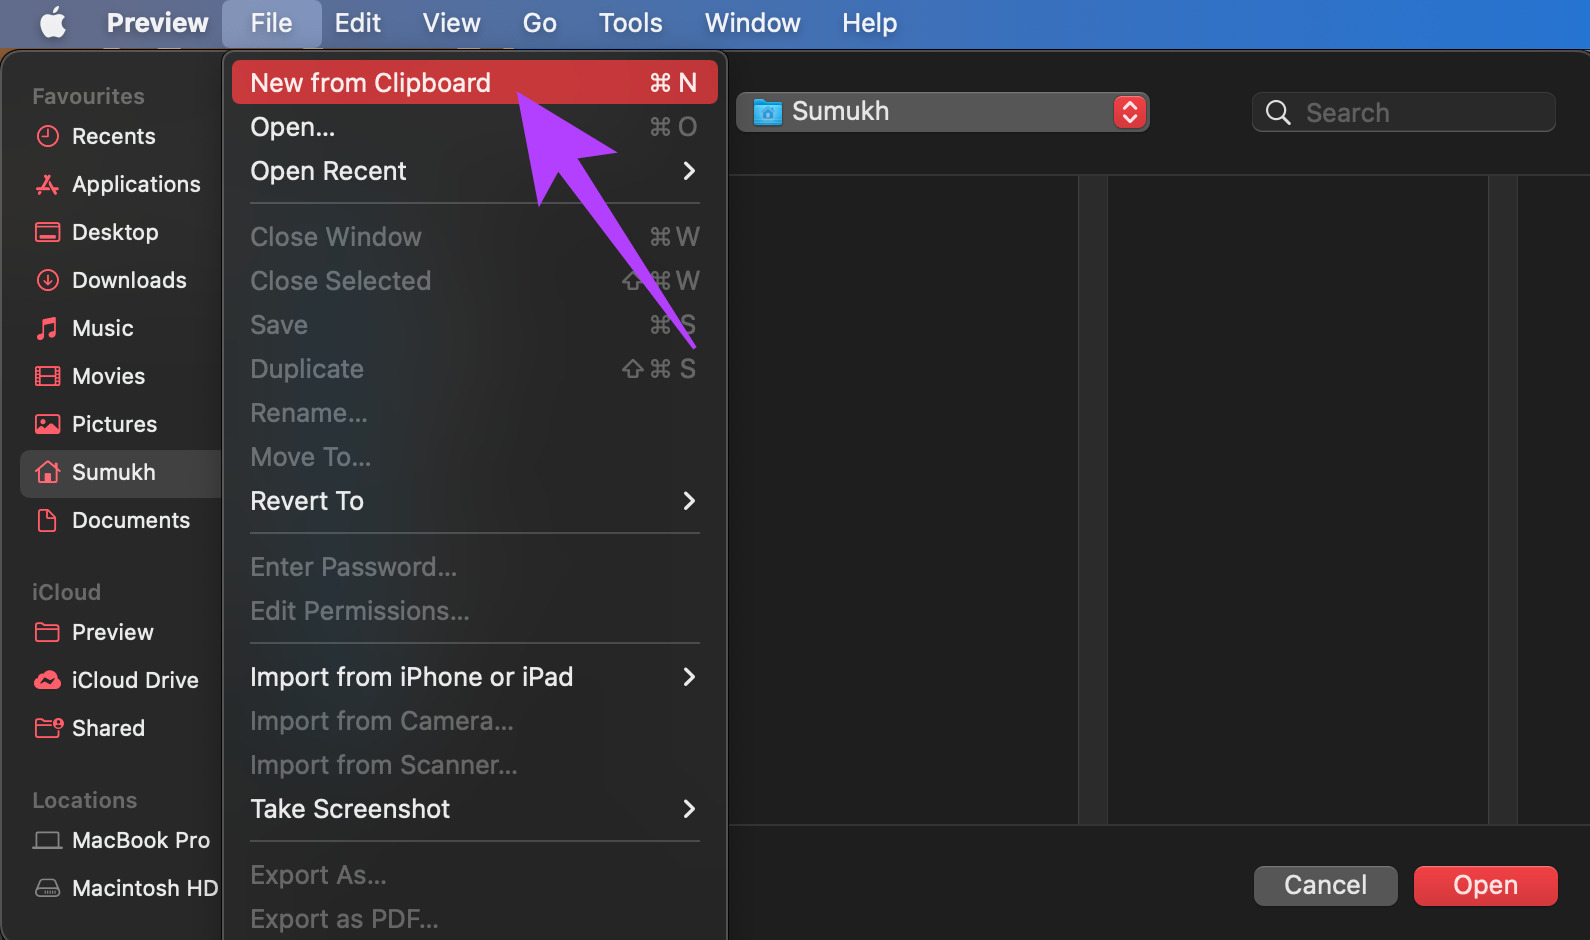
Task: Expand the Revert To submenu
Action: click(475, 501)
